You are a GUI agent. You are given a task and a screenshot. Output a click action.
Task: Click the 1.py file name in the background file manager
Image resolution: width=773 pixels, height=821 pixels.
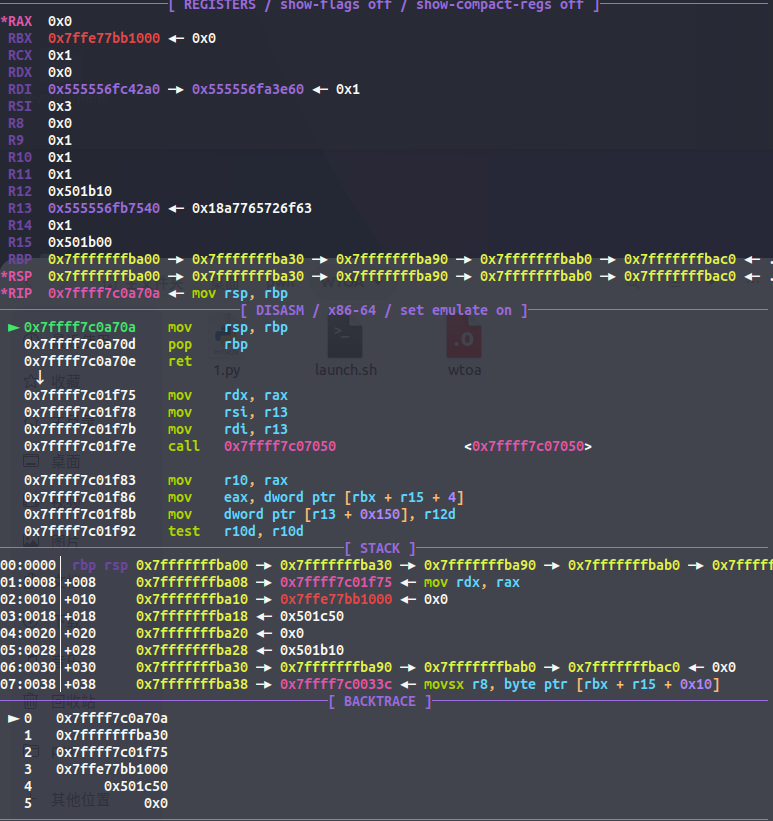click(x=227, y=370)
